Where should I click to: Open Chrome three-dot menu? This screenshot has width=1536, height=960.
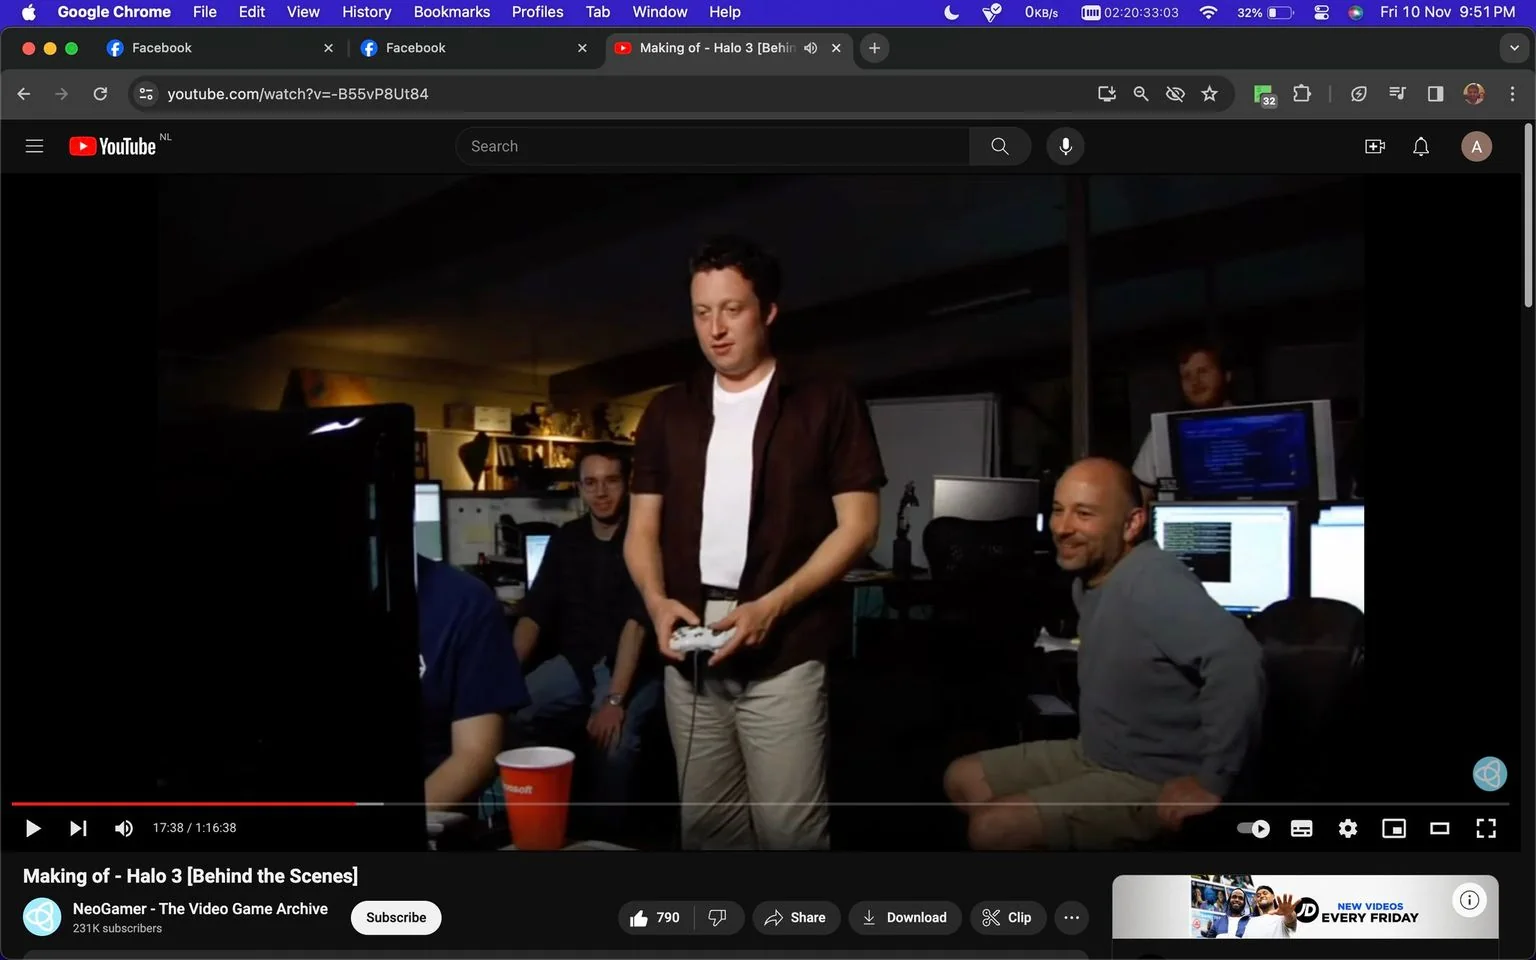[x=1512, y=93]
